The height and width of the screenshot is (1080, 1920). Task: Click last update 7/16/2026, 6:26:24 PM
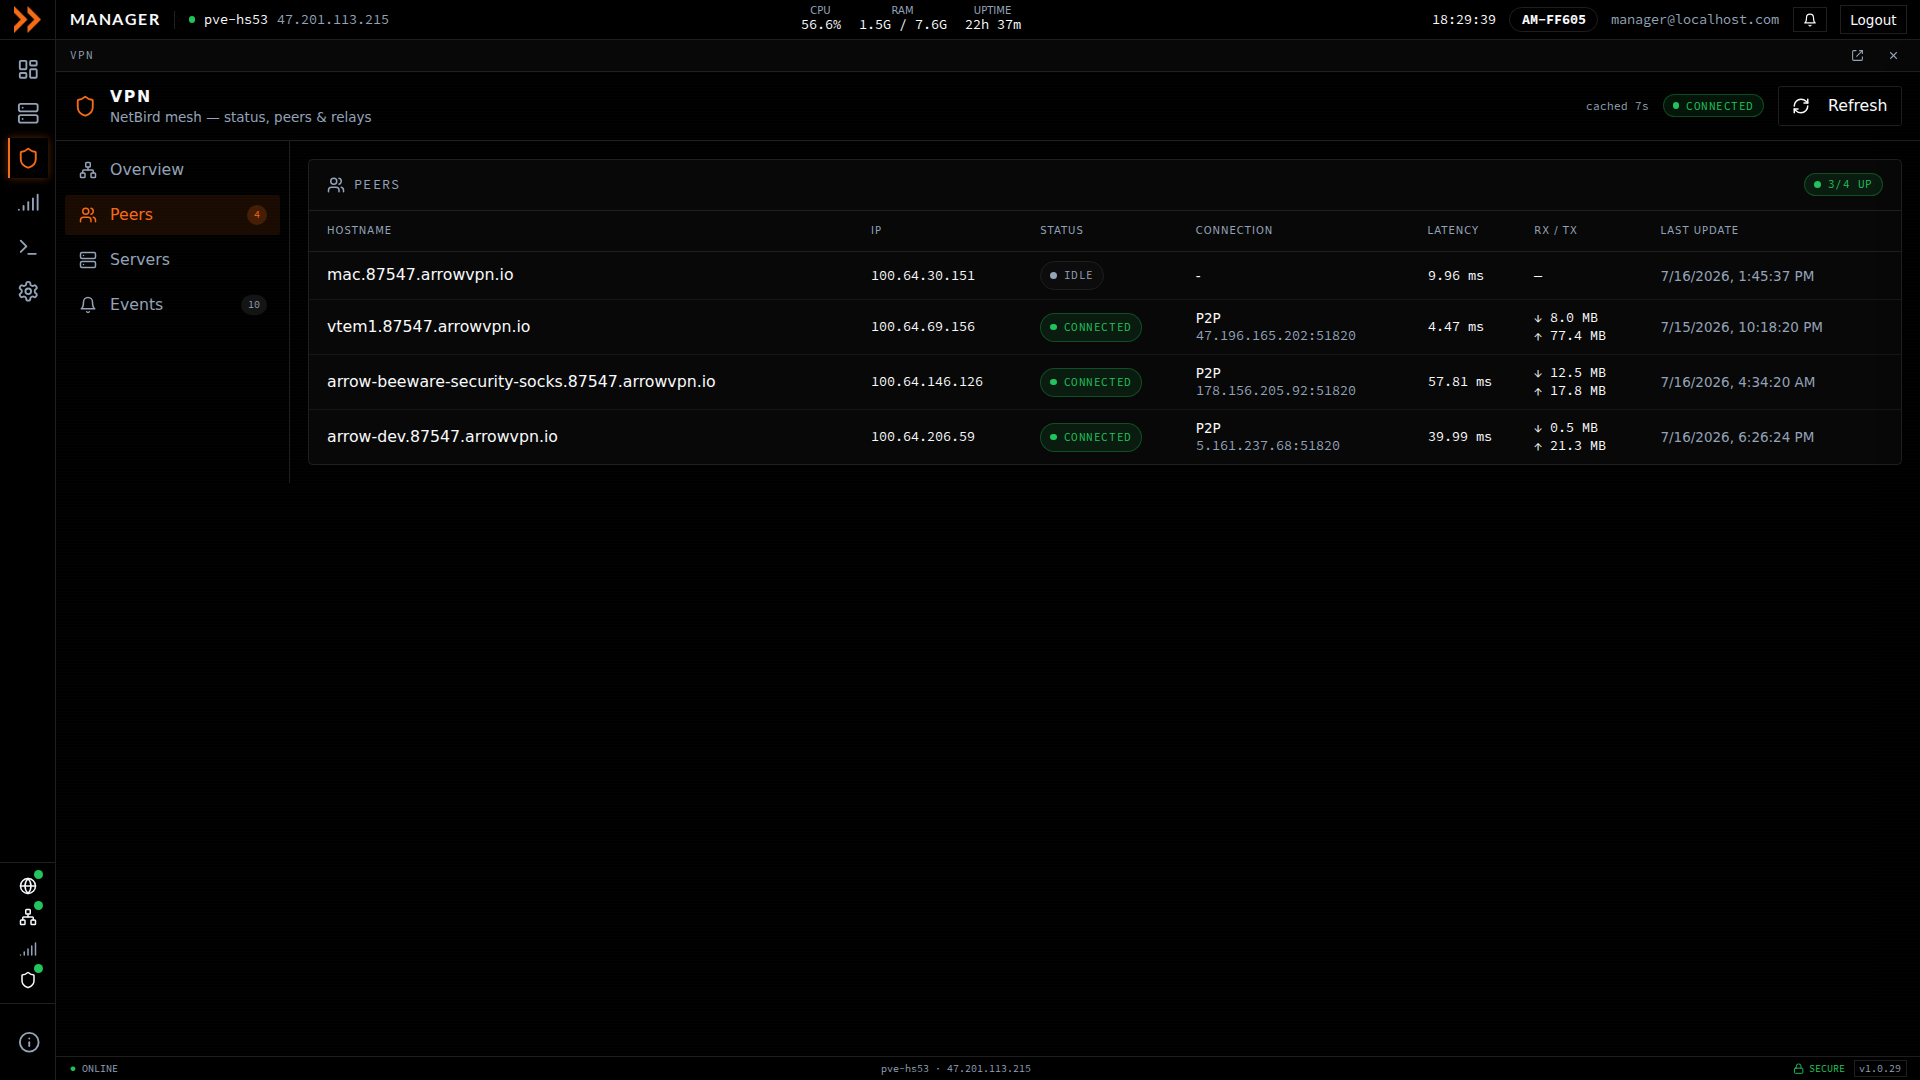tap(1737, 437)
